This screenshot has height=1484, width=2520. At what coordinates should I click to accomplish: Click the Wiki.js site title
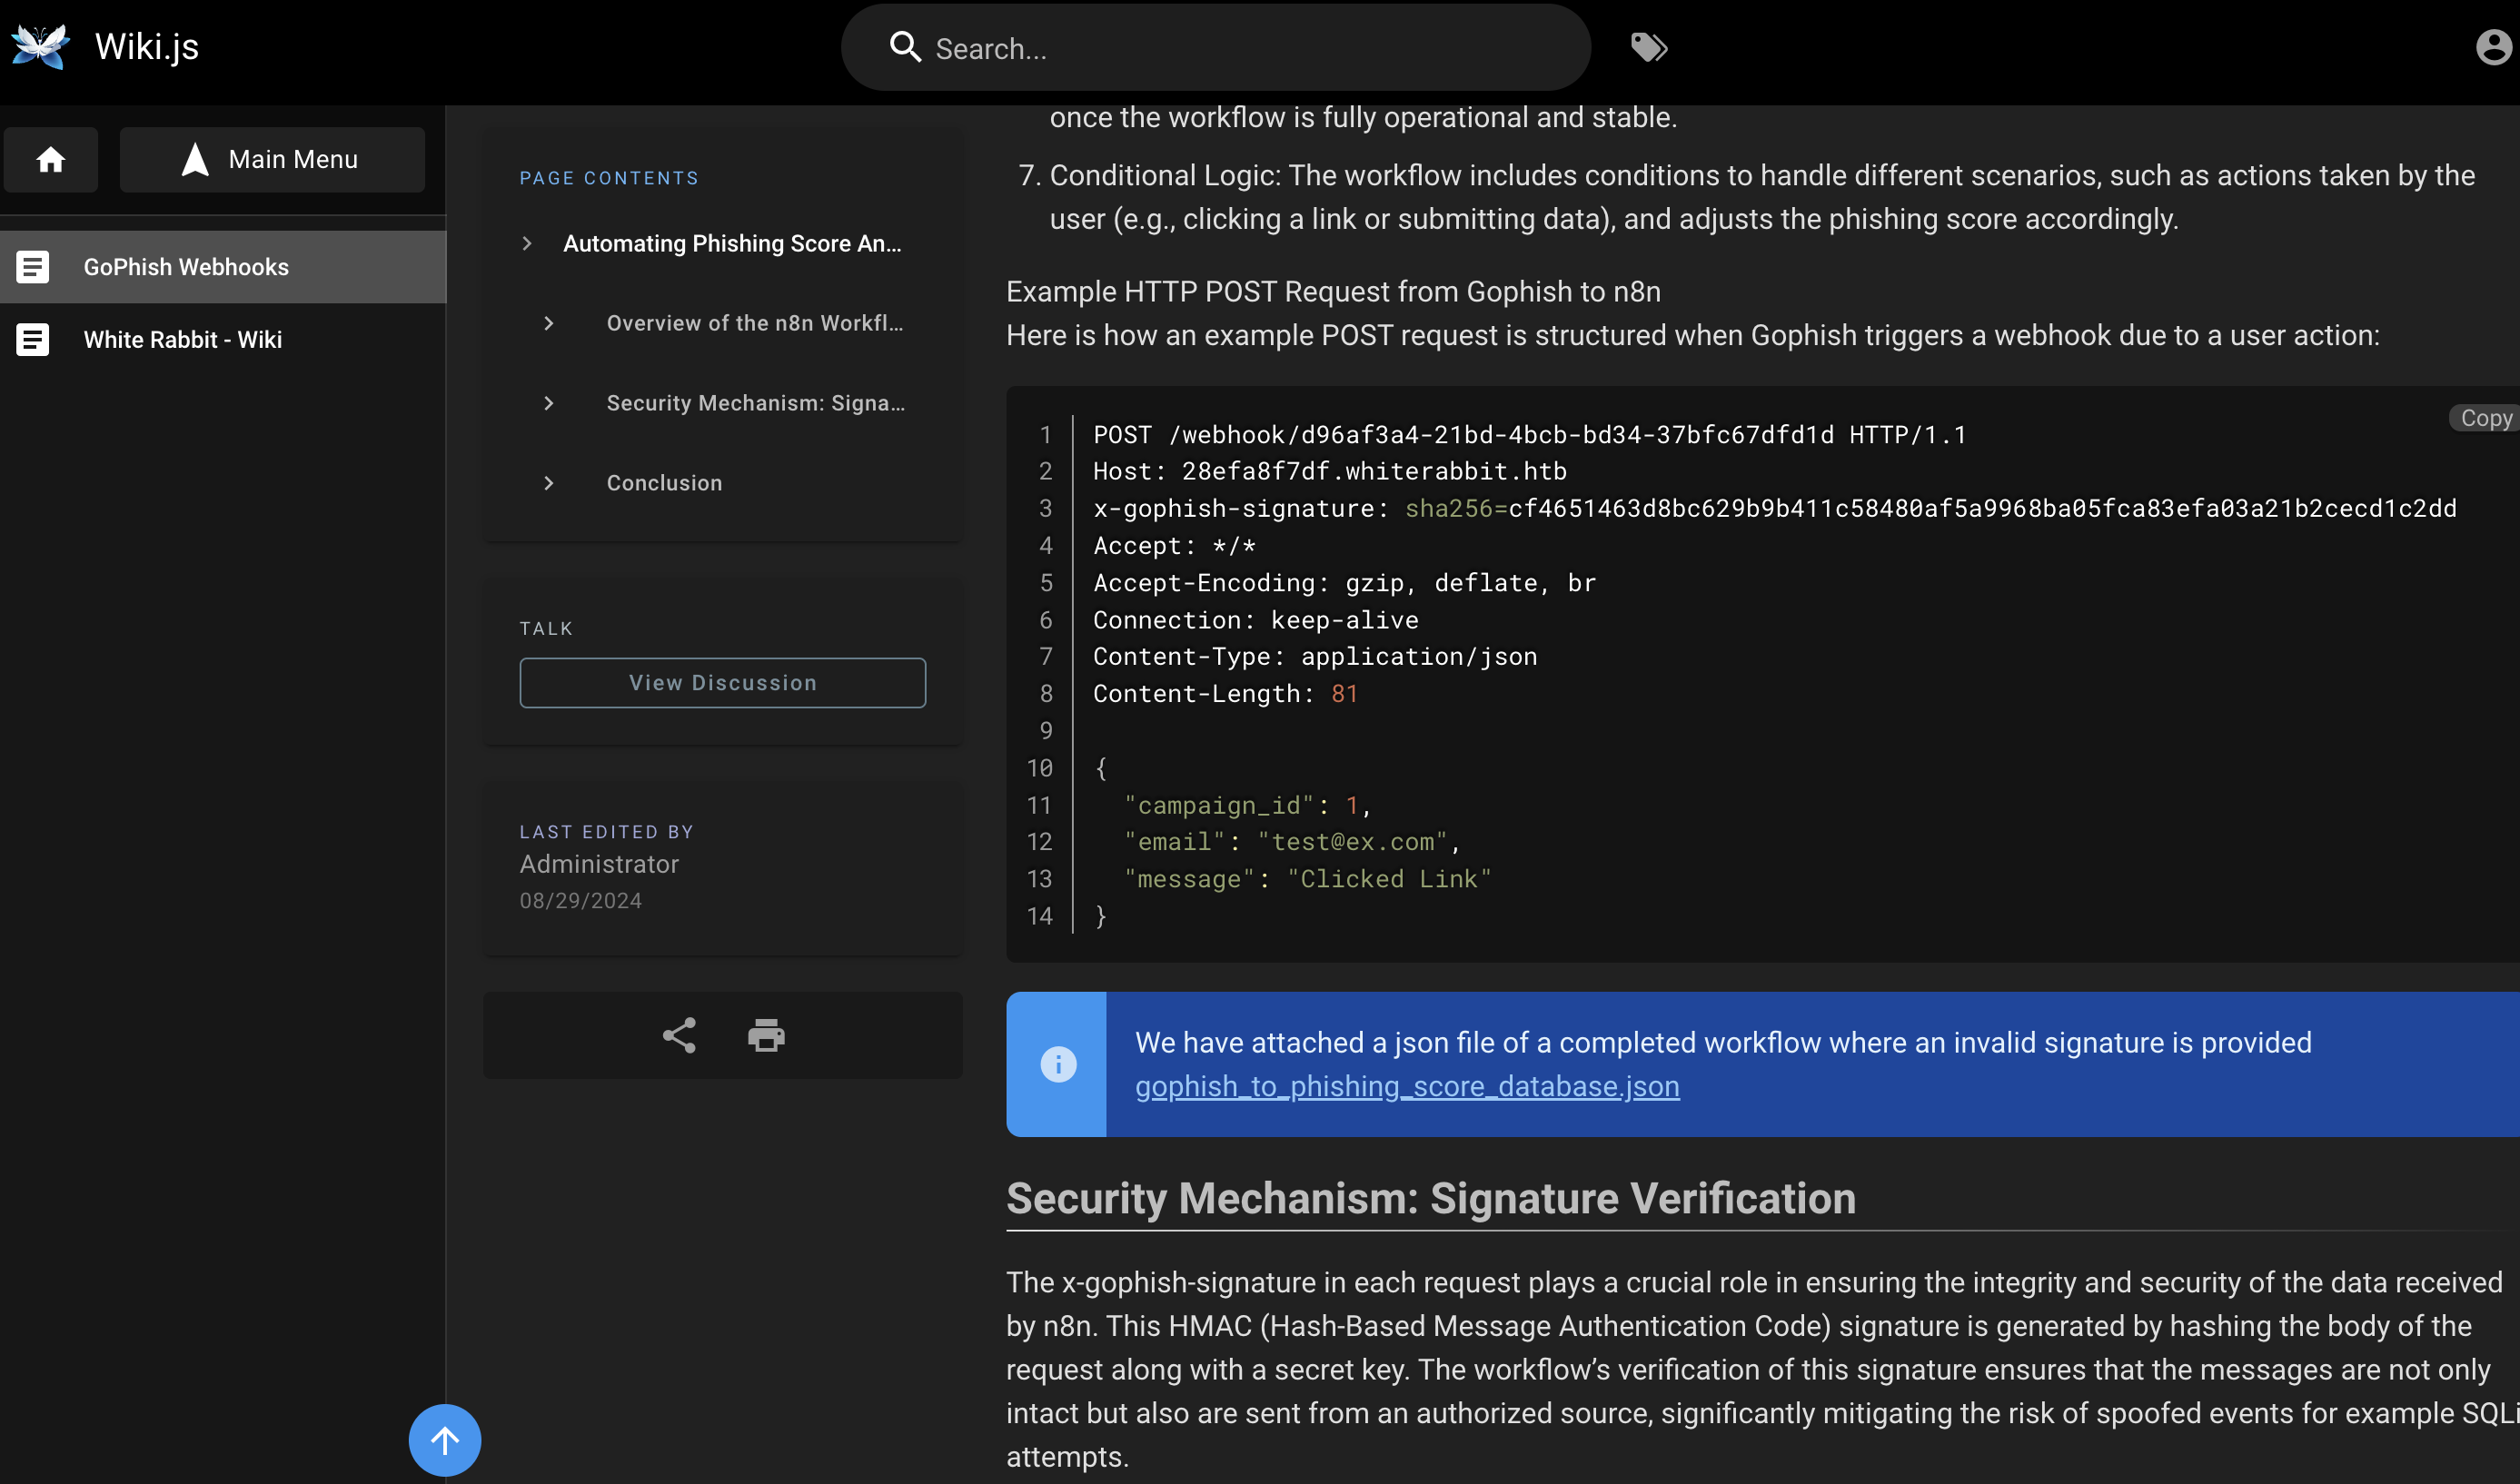click(x=147, y=46)
